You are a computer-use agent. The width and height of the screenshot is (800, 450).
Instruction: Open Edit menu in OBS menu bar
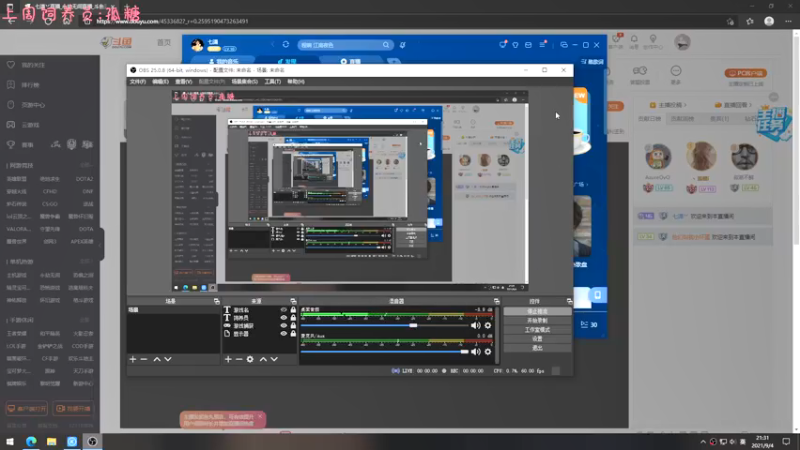click(x=160, y=82)
